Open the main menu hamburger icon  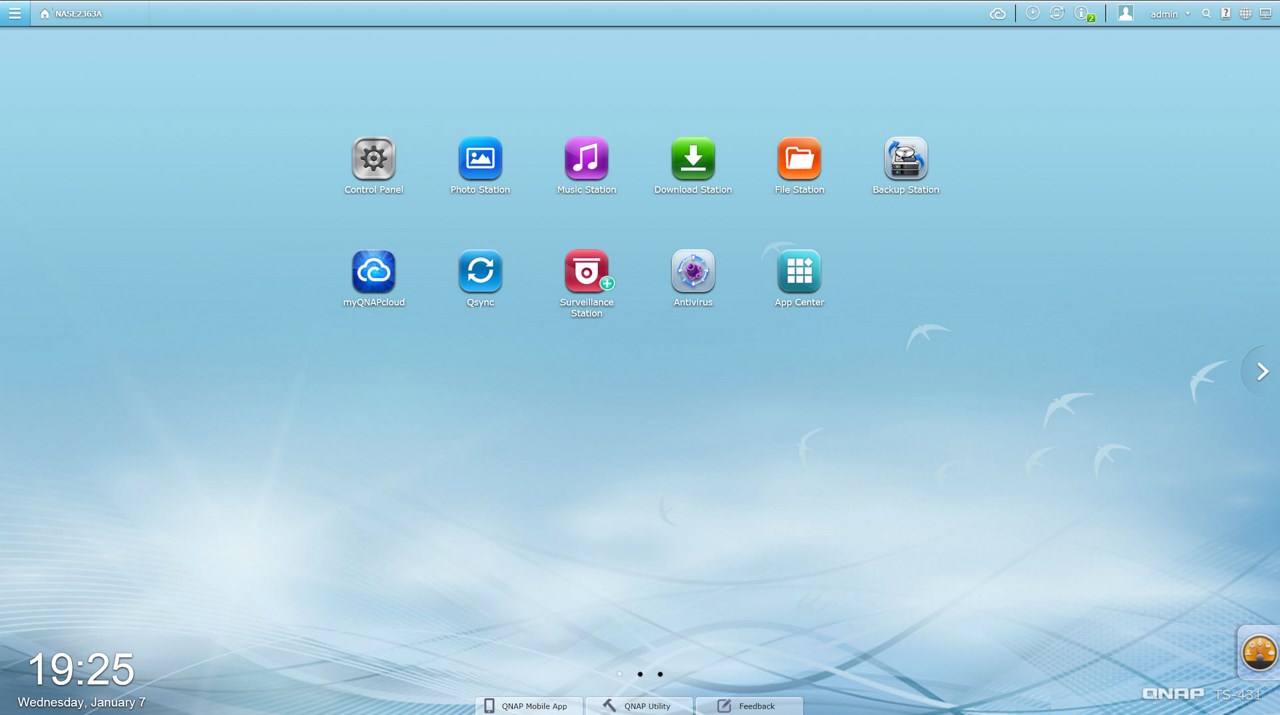14,13
